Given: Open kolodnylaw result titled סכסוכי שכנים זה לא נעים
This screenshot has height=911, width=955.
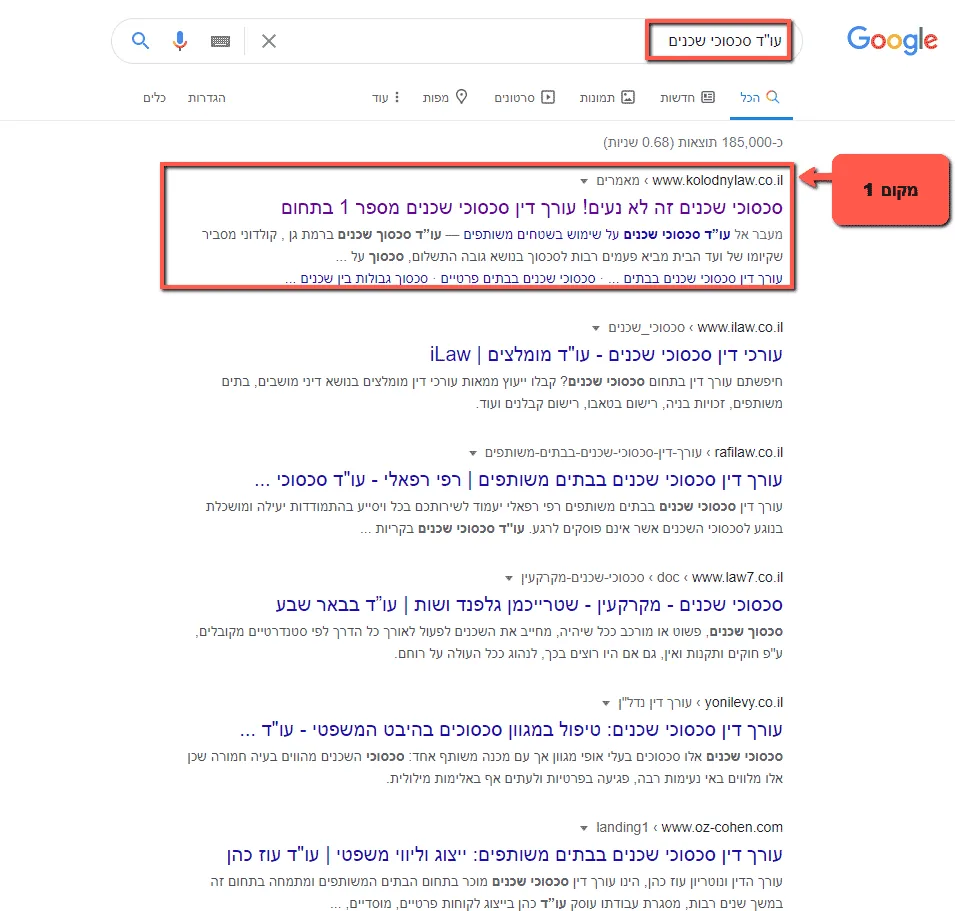Looking at the screenshot, I should (x=532, y=208).
